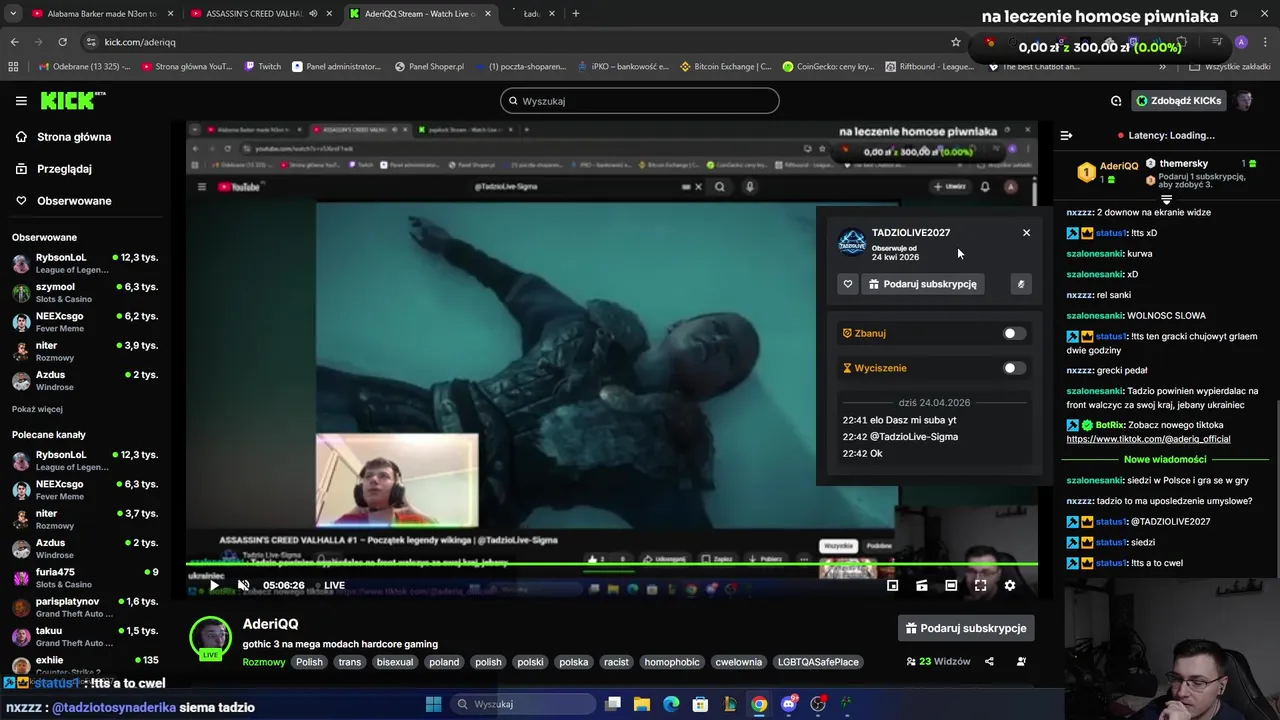Select the Polish tag
The image size is (1280, 720).
[x=309, y=662]
